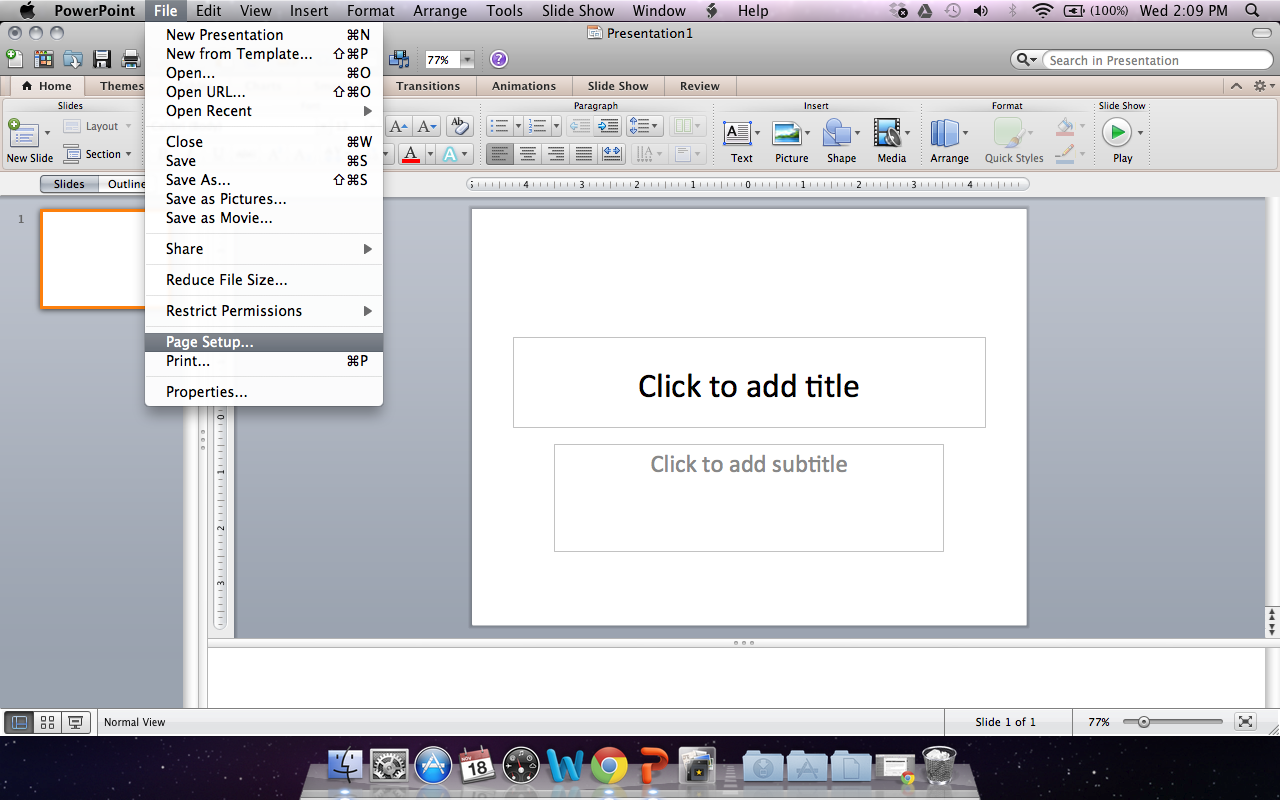Select the Slides pane toggle
The height and width of the screenshot is (800, 1280).
click(x=69, y=184)
